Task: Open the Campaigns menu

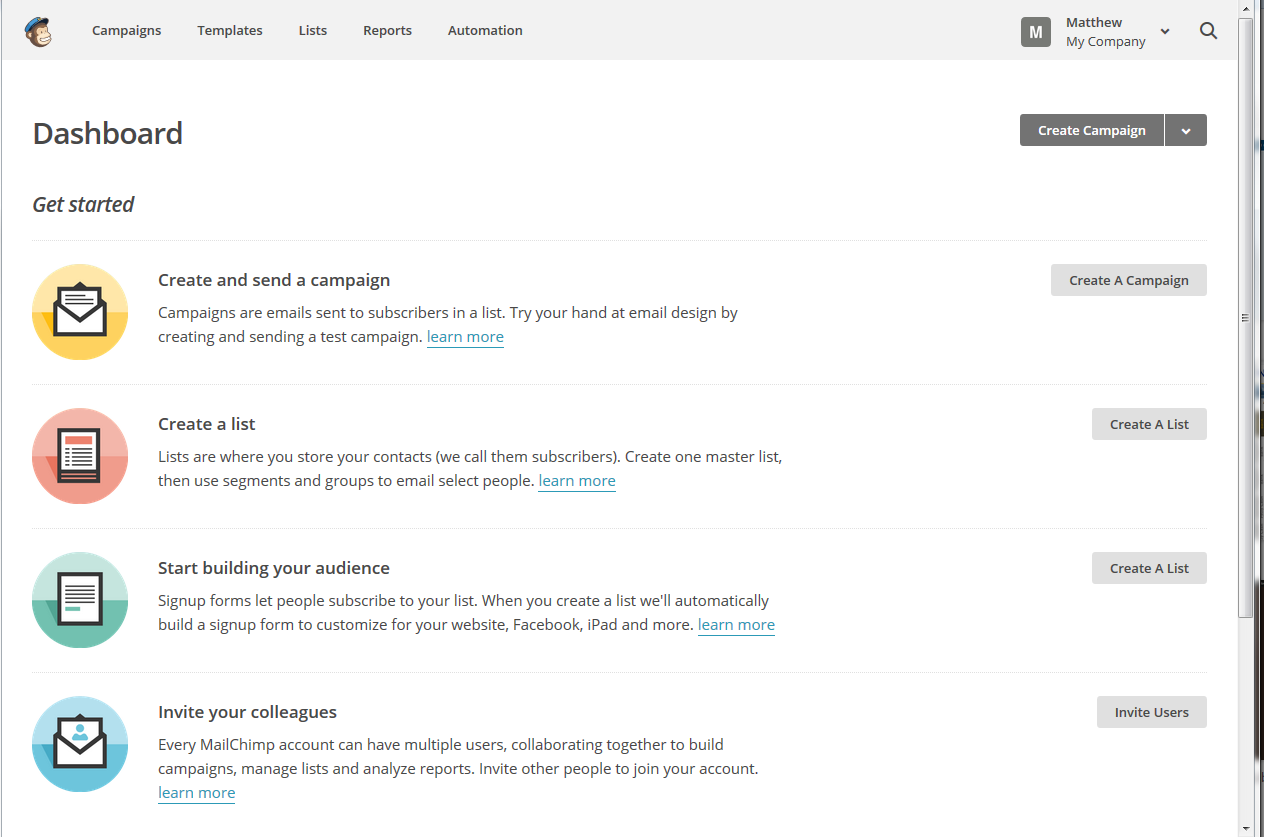Action: [126, 31]
